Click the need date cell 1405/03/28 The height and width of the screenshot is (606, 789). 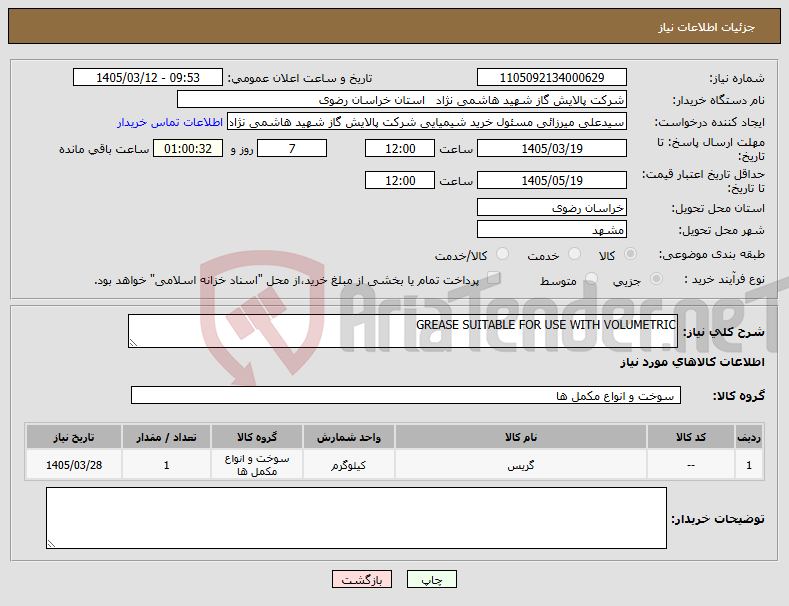tap(74, 465)
